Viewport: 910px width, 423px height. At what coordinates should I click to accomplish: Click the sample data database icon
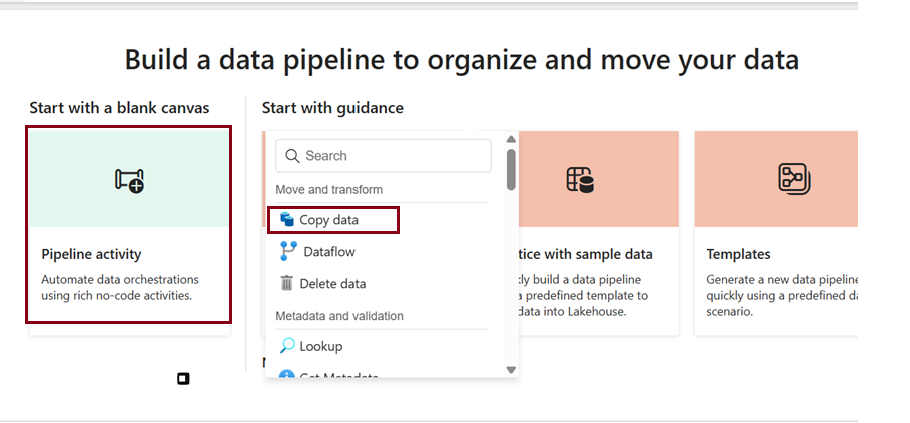[580, 180]
